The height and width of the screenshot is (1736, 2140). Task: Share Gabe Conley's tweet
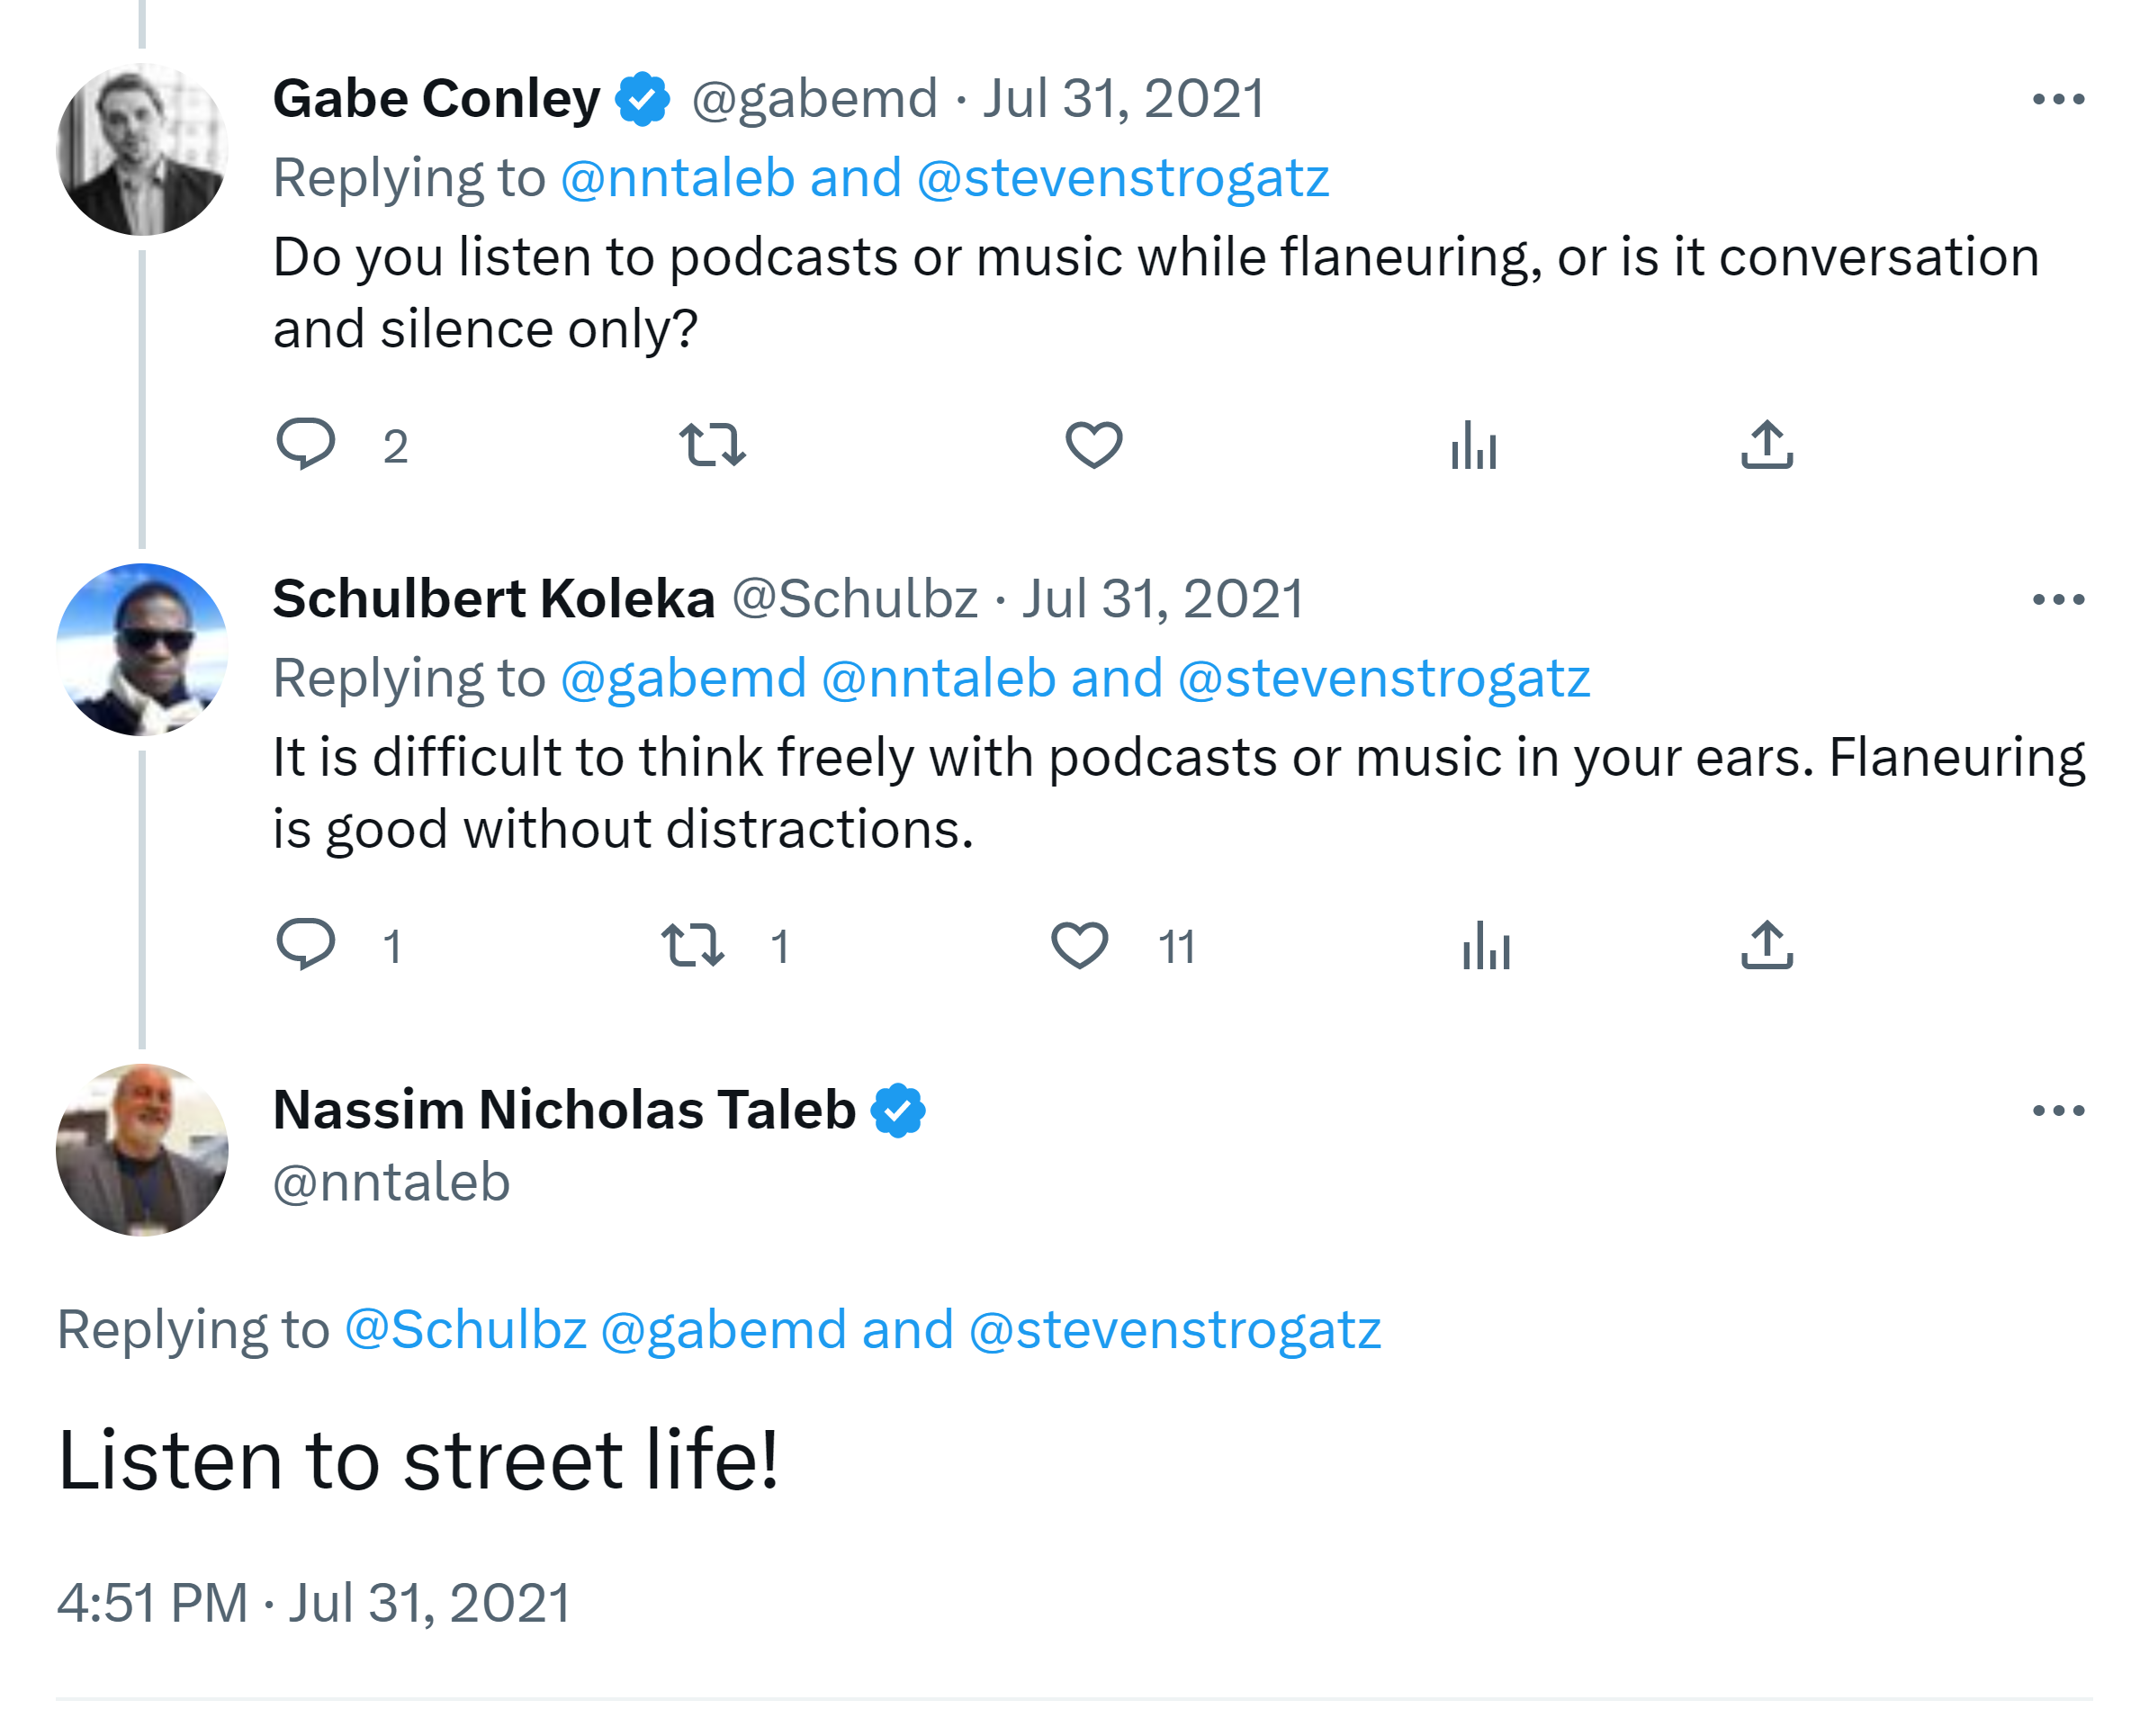[x=1766, y=444]
